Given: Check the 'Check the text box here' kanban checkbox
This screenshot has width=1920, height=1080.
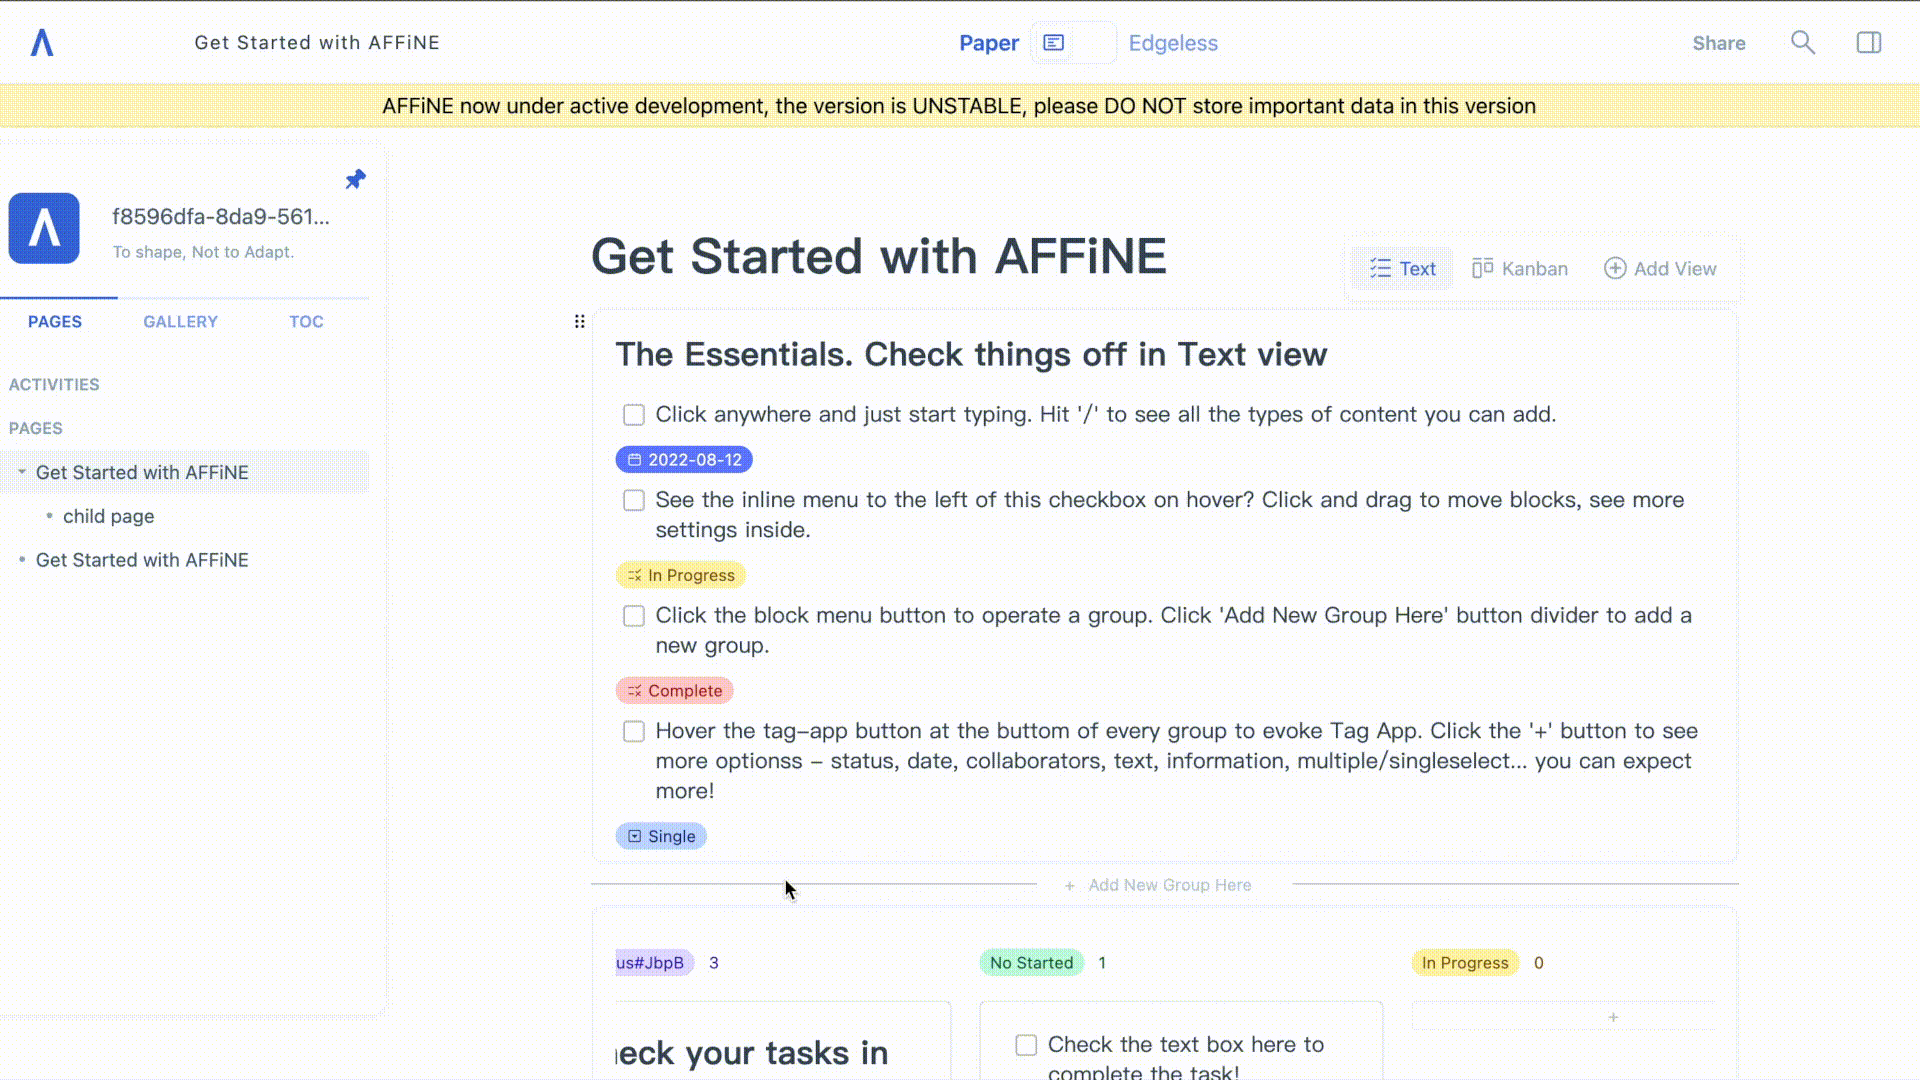Looking at the screenshot, I should (1026, 1045).
